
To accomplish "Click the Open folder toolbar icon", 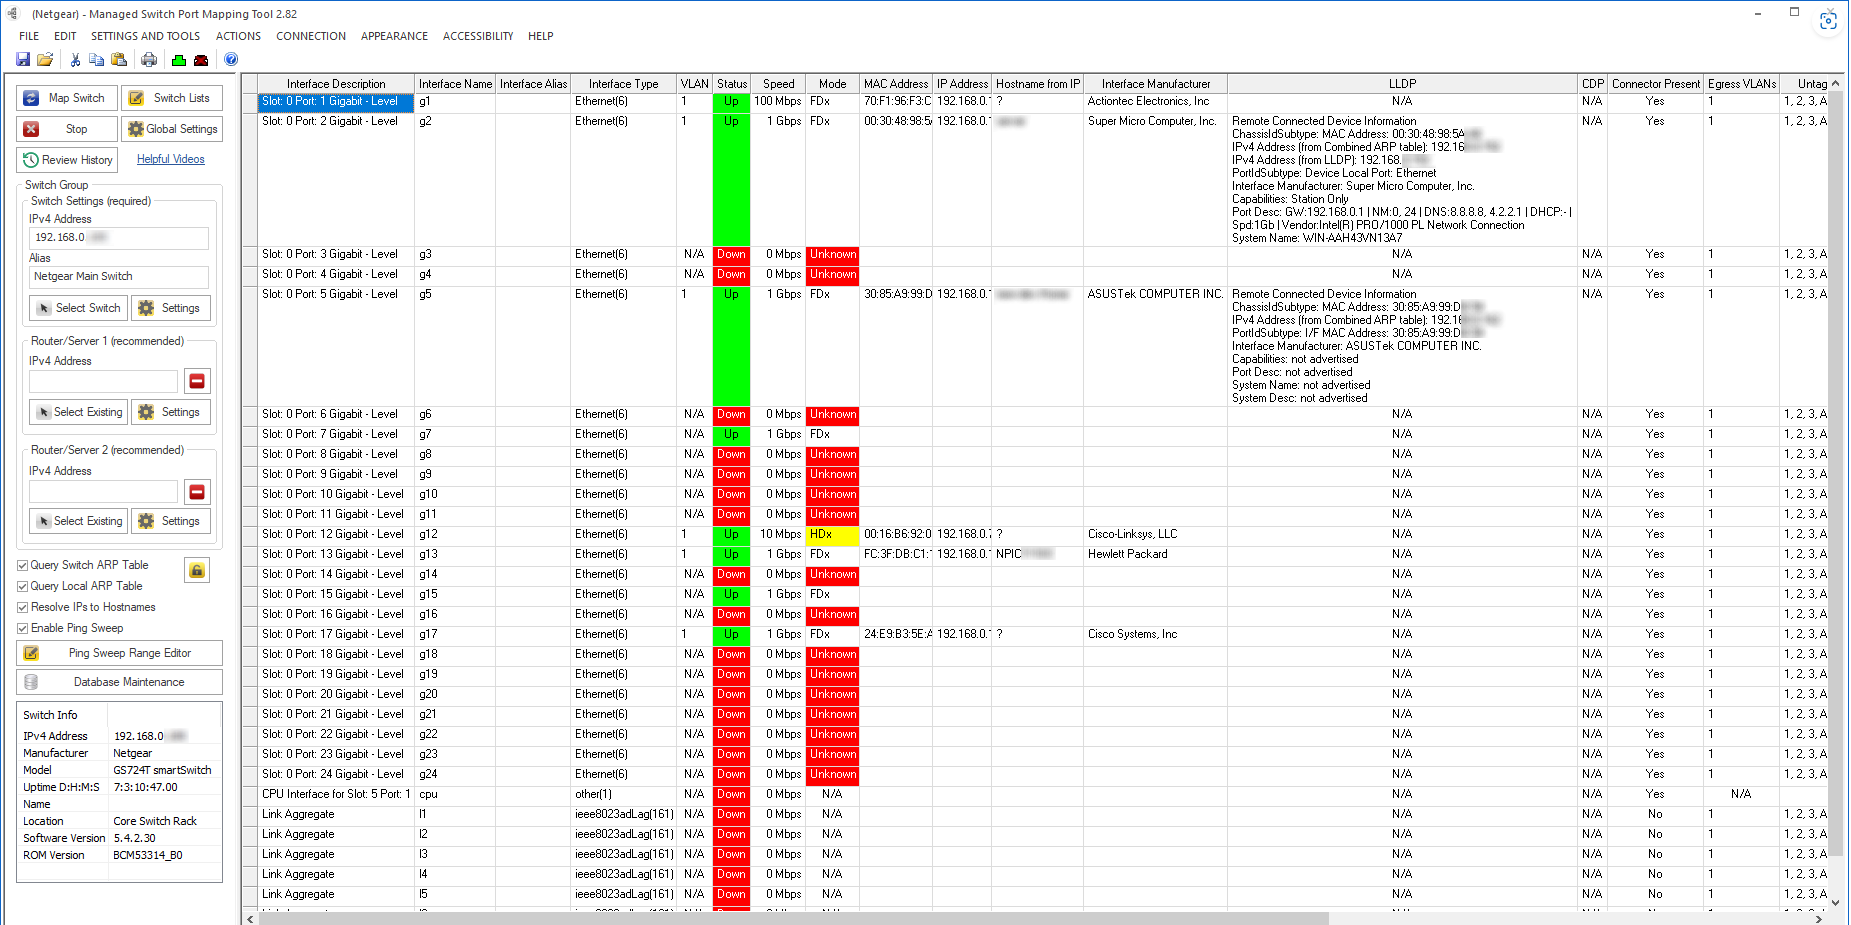I will point(45,60).
